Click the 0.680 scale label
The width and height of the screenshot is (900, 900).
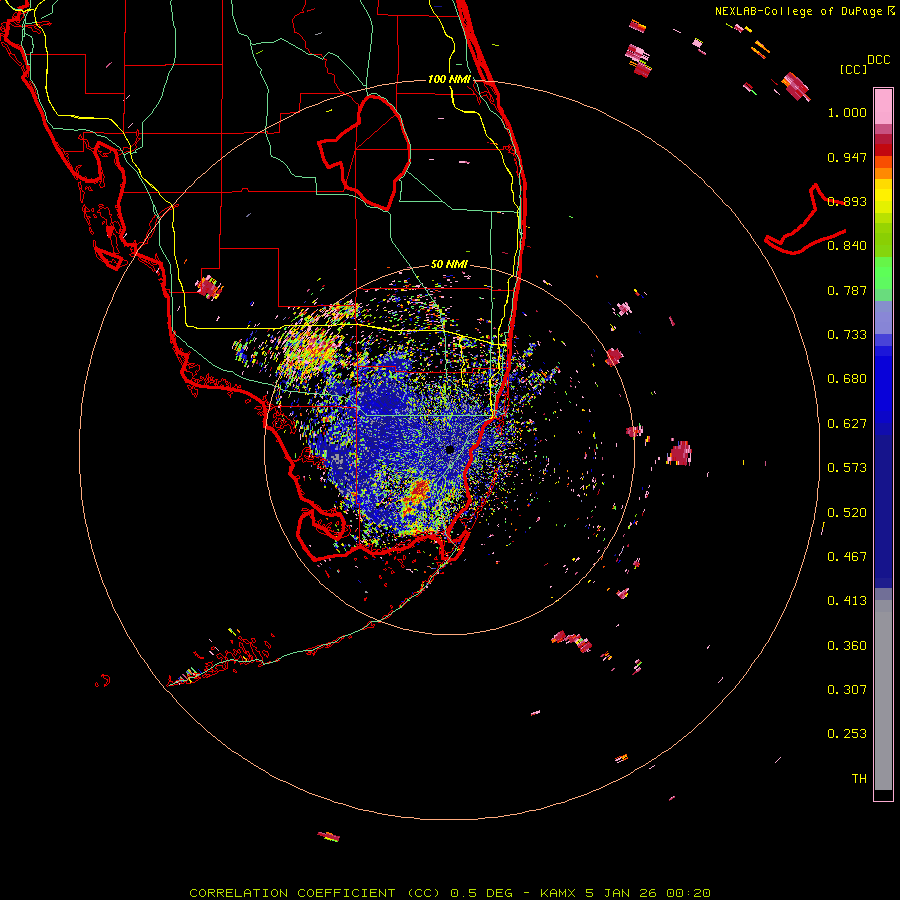847,379
